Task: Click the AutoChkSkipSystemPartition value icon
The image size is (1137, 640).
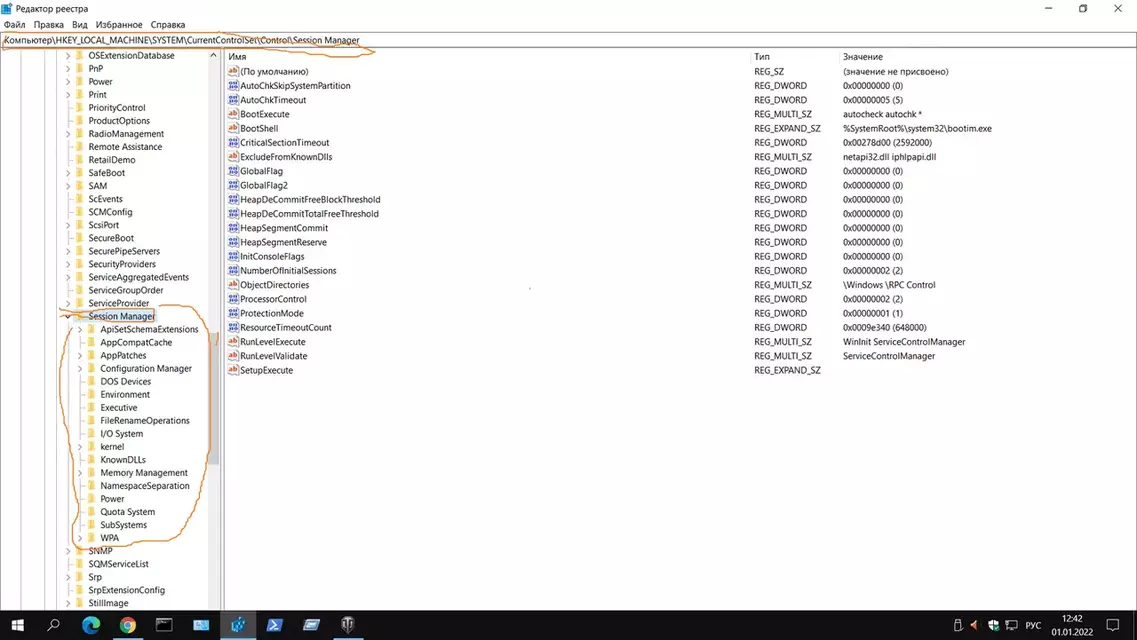Action: pyautogui.click(x=233, y=86)
